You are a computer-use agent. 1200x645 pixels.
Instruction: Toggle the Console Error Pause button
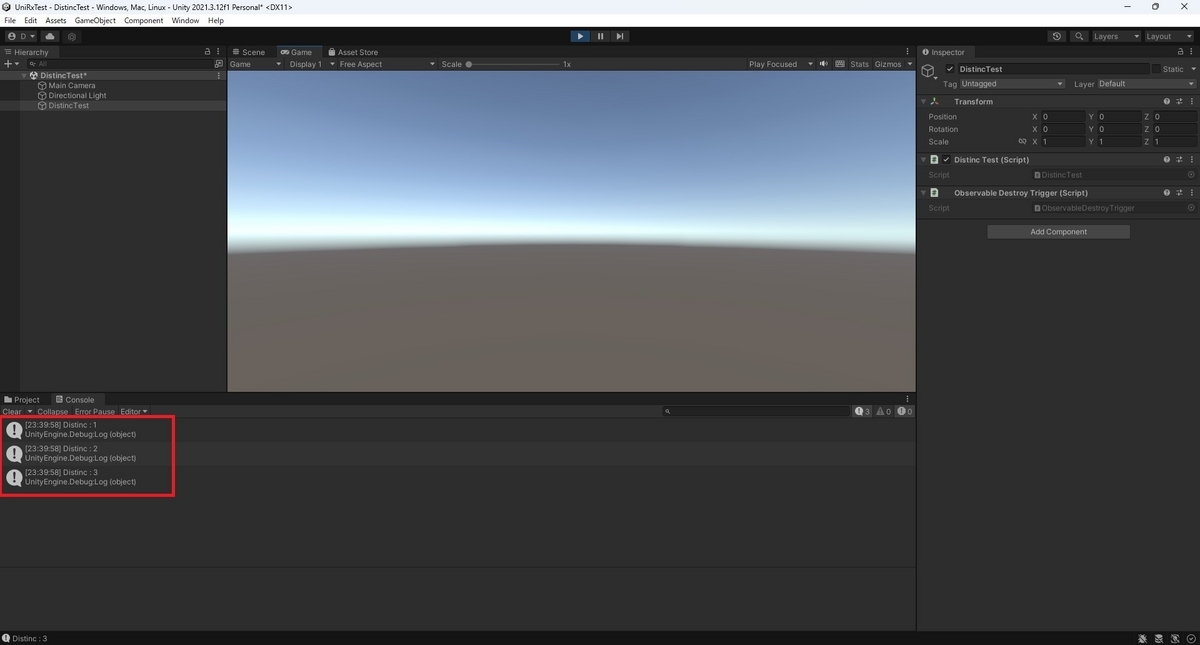[x=95, y=412]
